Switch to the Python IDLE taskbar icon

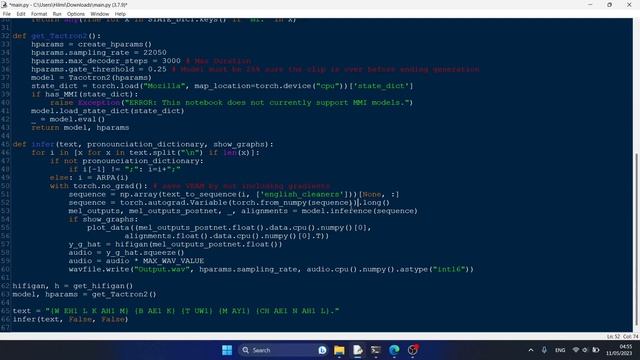pyautogui.click(x=358, y=350)
